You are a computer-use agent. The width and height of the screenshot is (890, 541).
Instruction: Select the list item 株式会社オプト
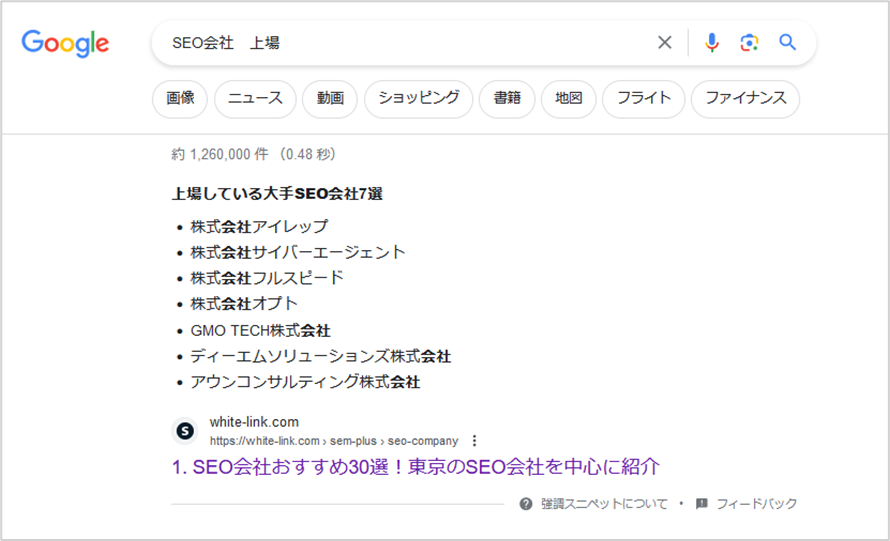(x=244, y=304)
